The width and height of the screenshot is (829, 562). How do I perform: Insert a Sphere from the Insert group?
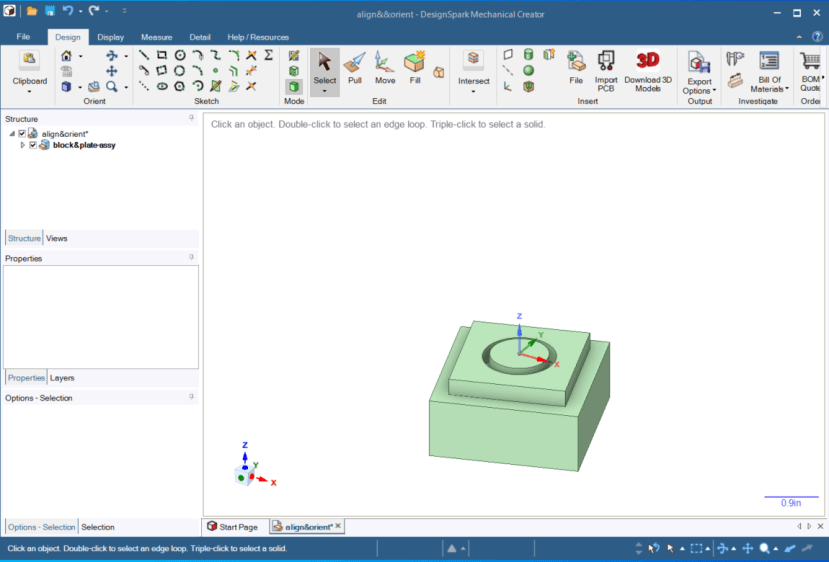pyautogui.click(x=528, y=70)
